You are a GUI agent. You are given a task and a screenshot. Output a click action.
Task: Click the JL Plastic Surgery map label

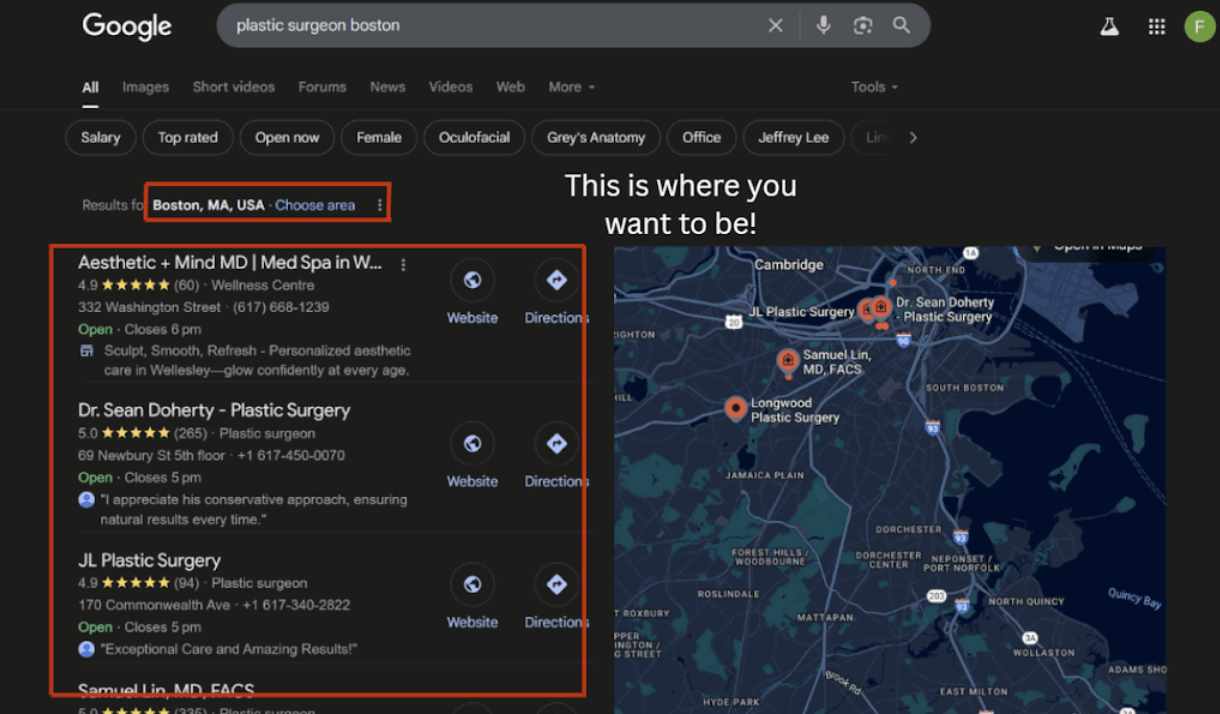click(802, 312)
